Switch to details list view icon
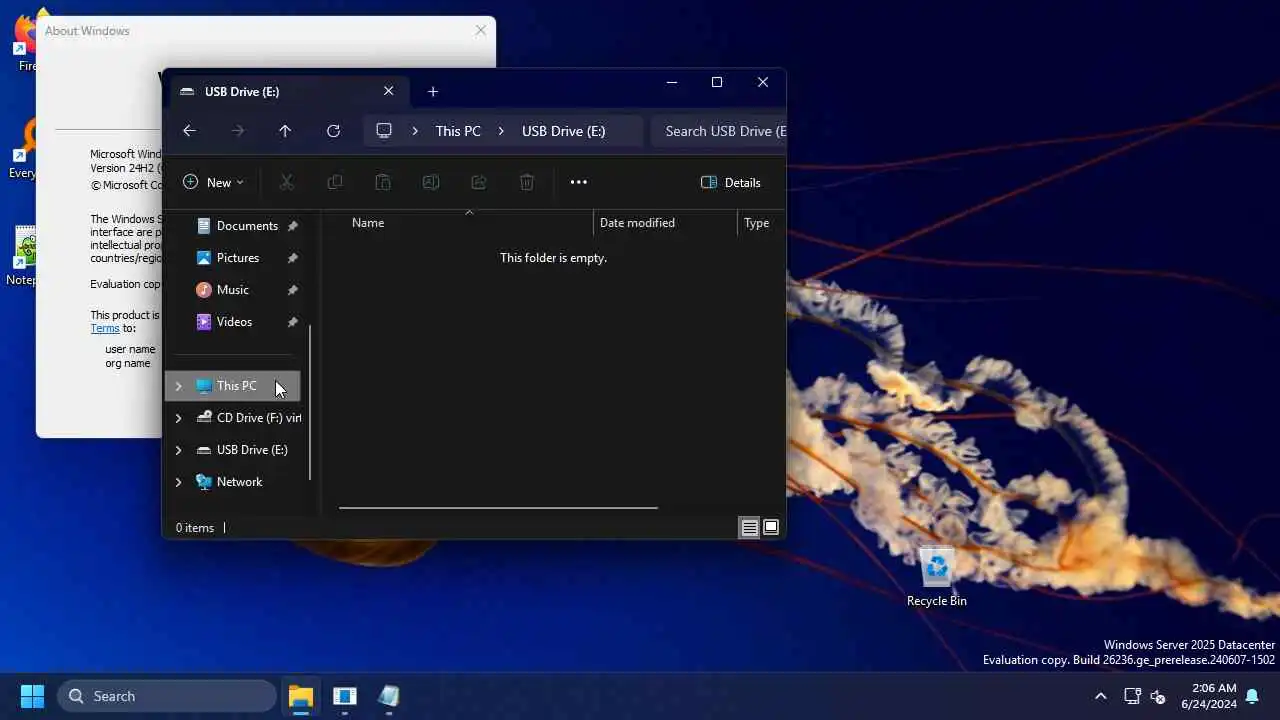Screen dimensions: 1280x720 pyautogui.click(x=749, y=528)
